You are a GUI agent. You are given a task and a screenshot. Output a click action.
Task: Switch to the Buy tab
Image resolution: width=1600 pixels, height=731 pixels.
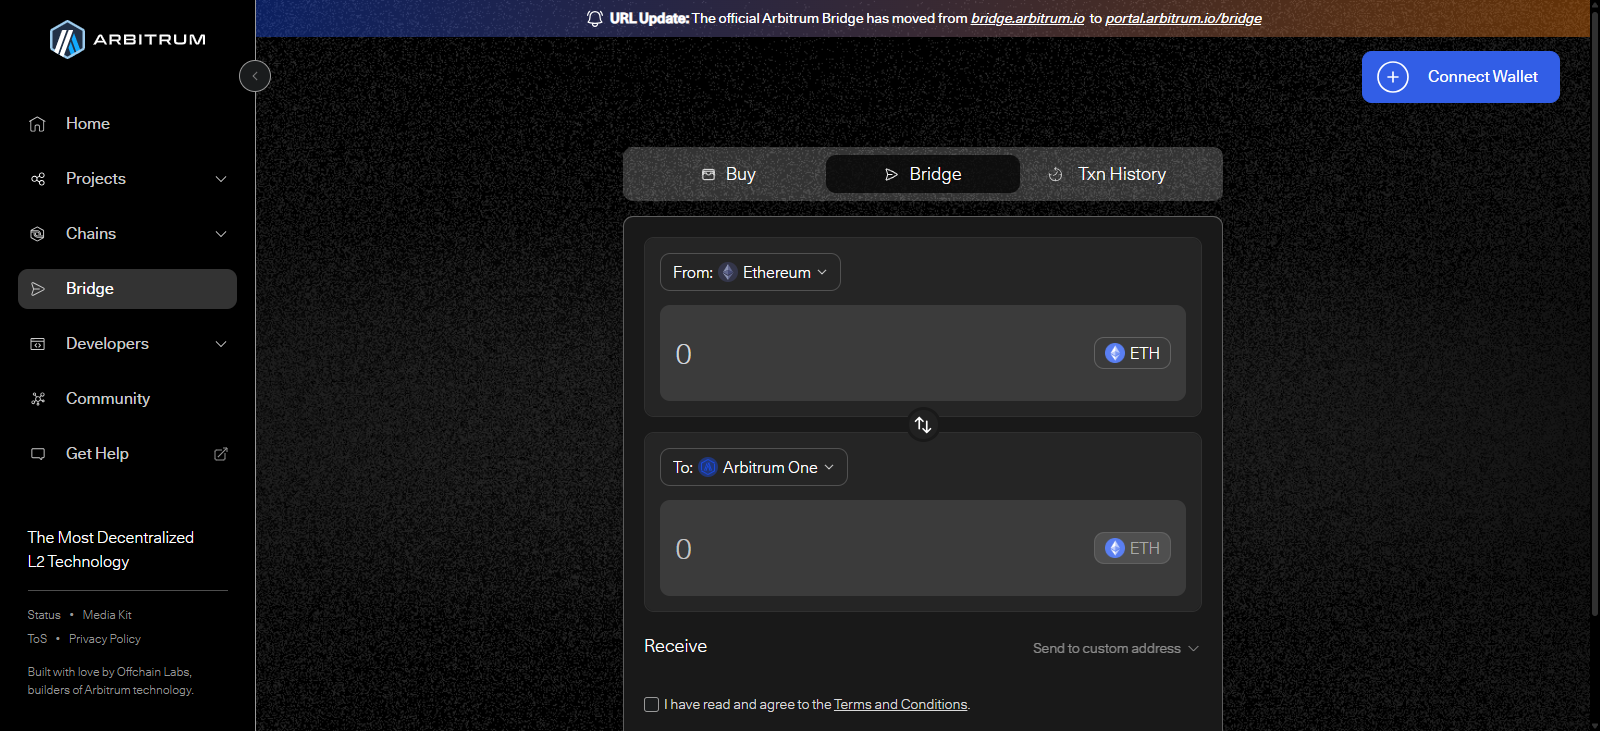pyautogui.click(x=728, y=174)
